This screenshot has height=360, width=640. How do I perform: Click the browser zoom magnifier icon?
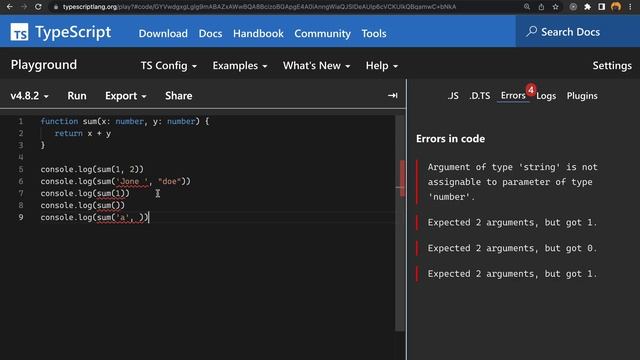click(527, 7)
